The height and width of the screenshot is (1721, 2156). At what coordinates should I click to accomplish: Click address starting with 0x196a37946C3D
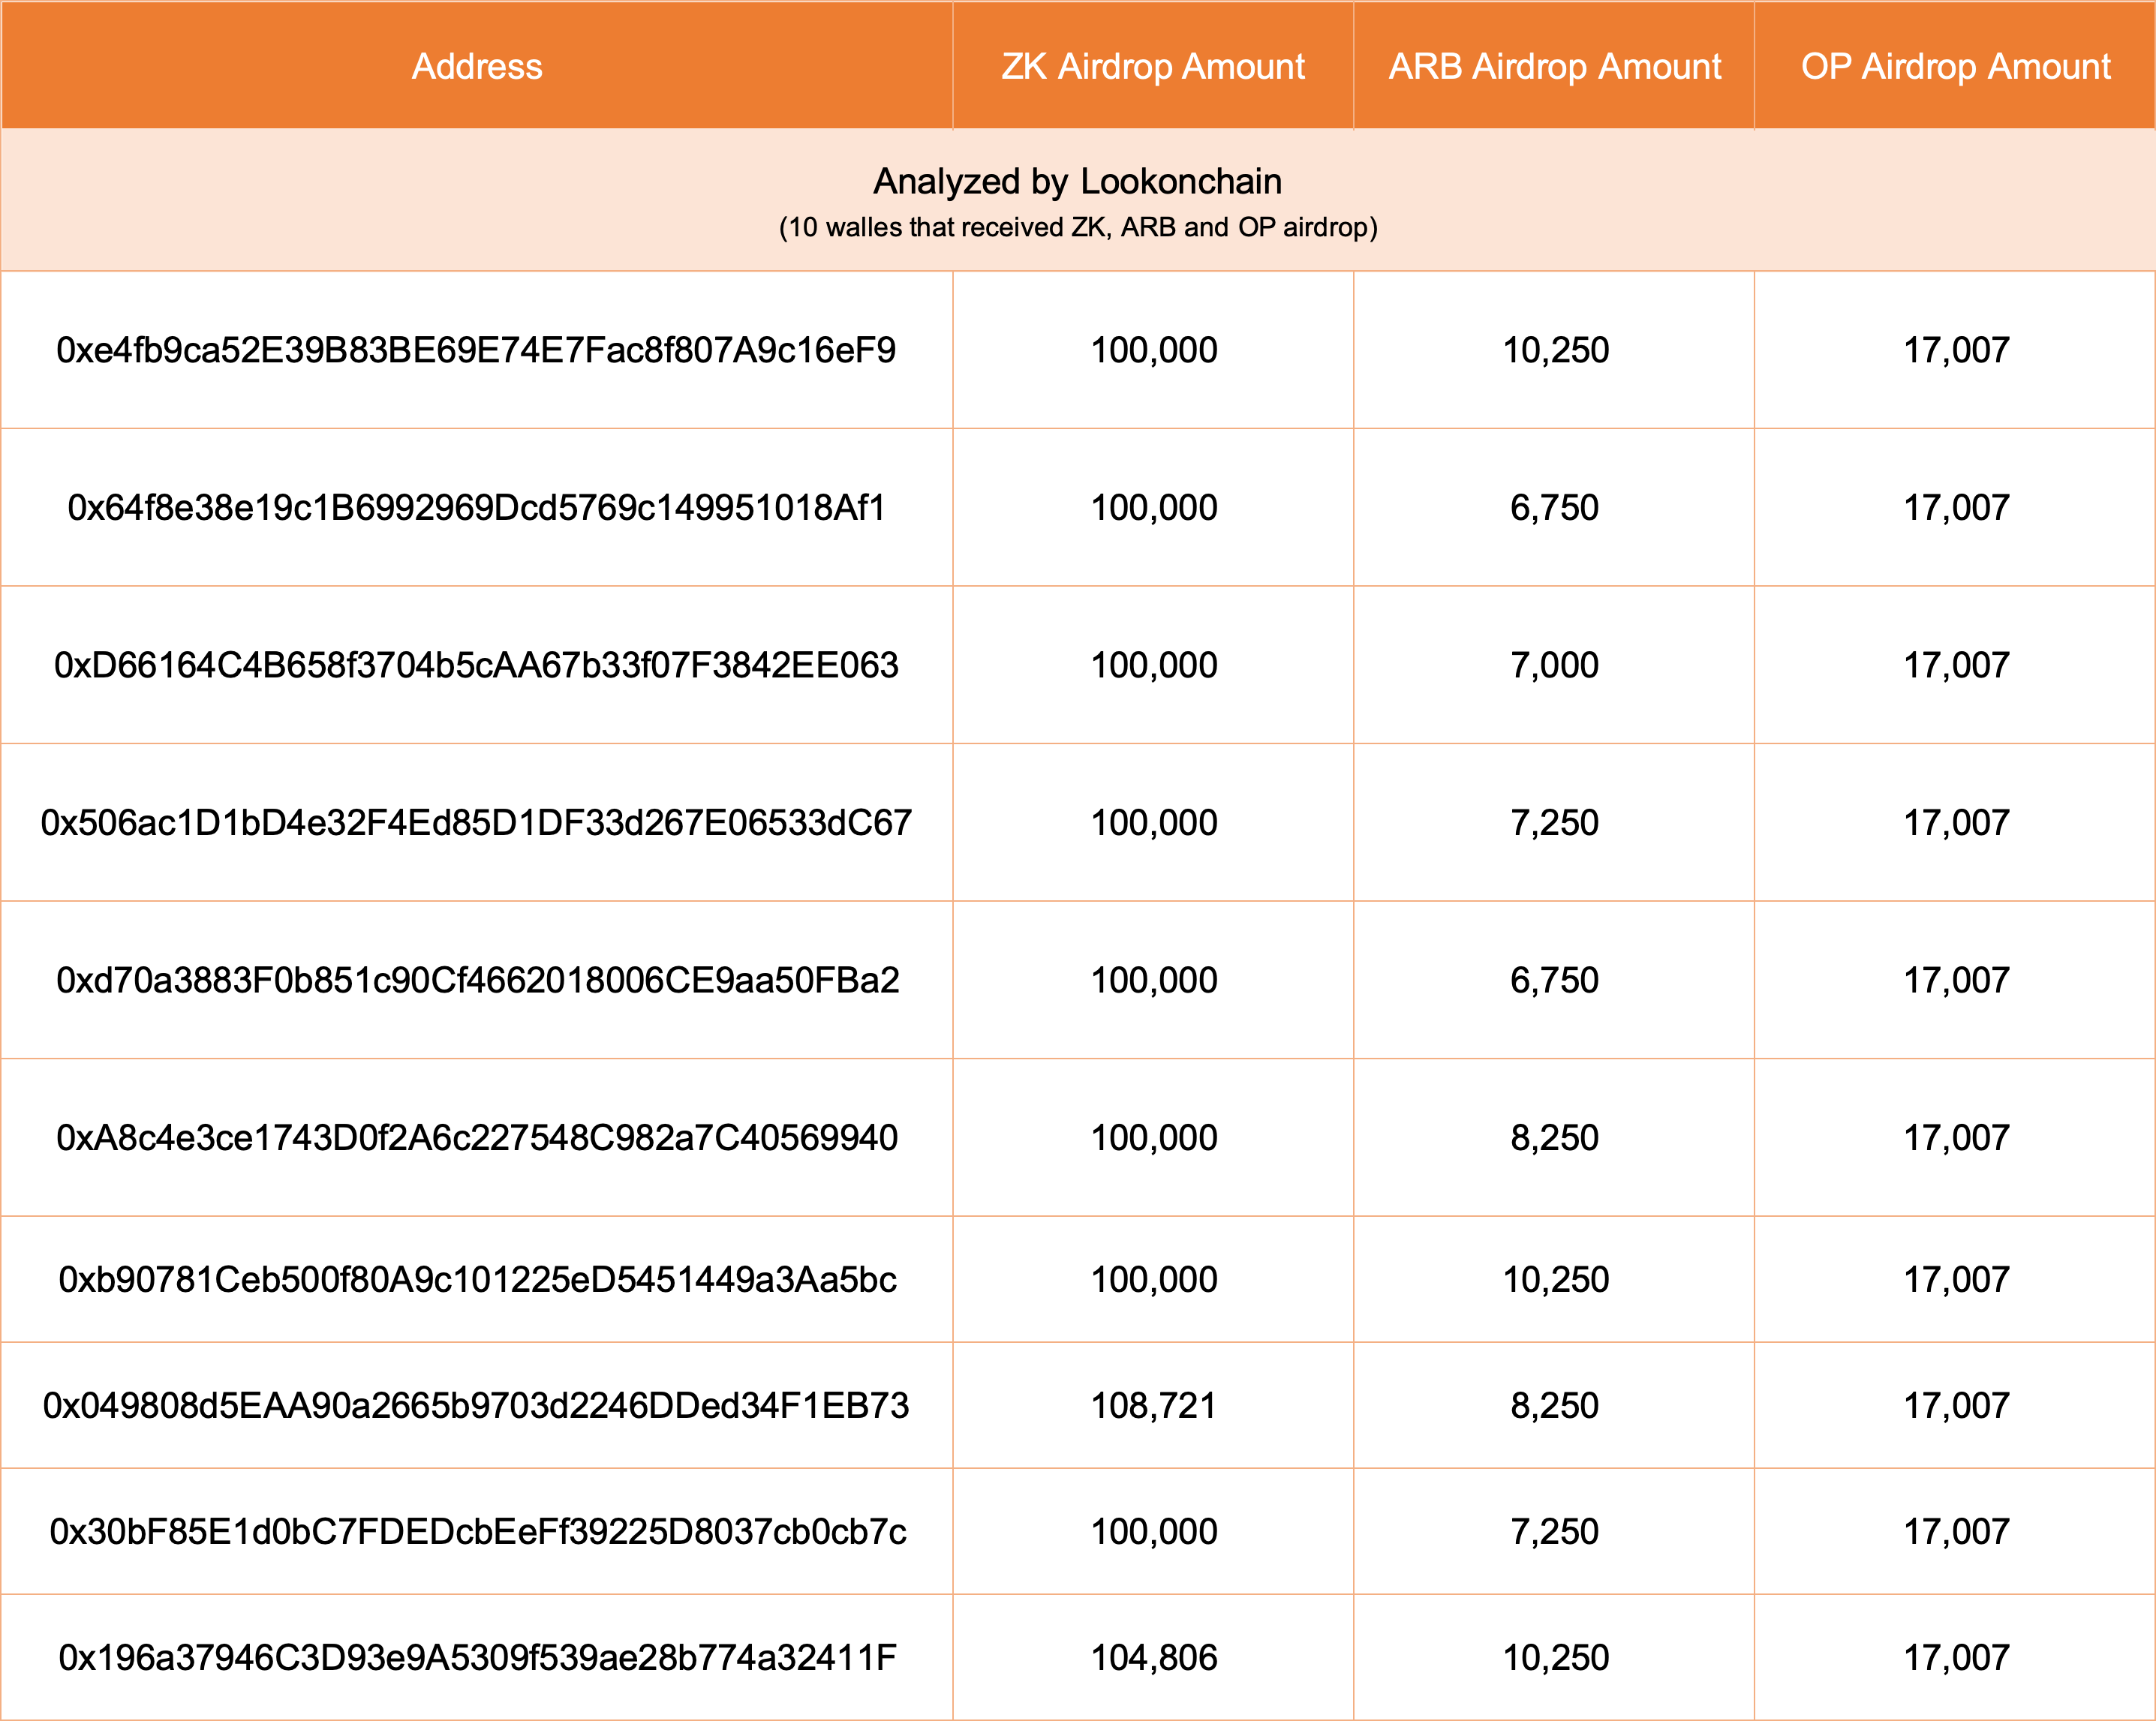click(x=476, y=1657)
